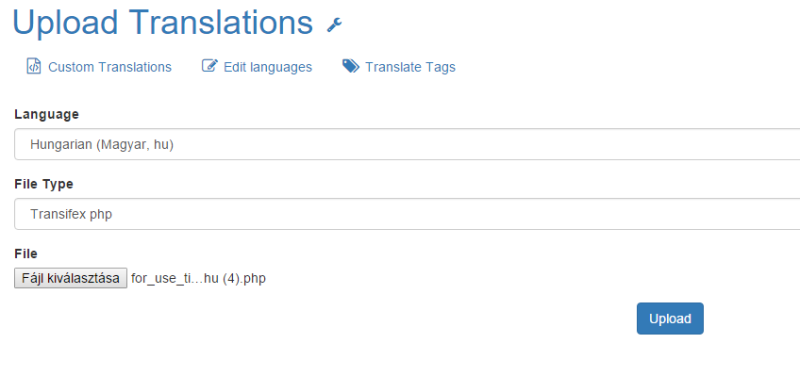Click the tags icon before Translate Tags
Viewport: 800px width, 376px height.
click(351, 66)
